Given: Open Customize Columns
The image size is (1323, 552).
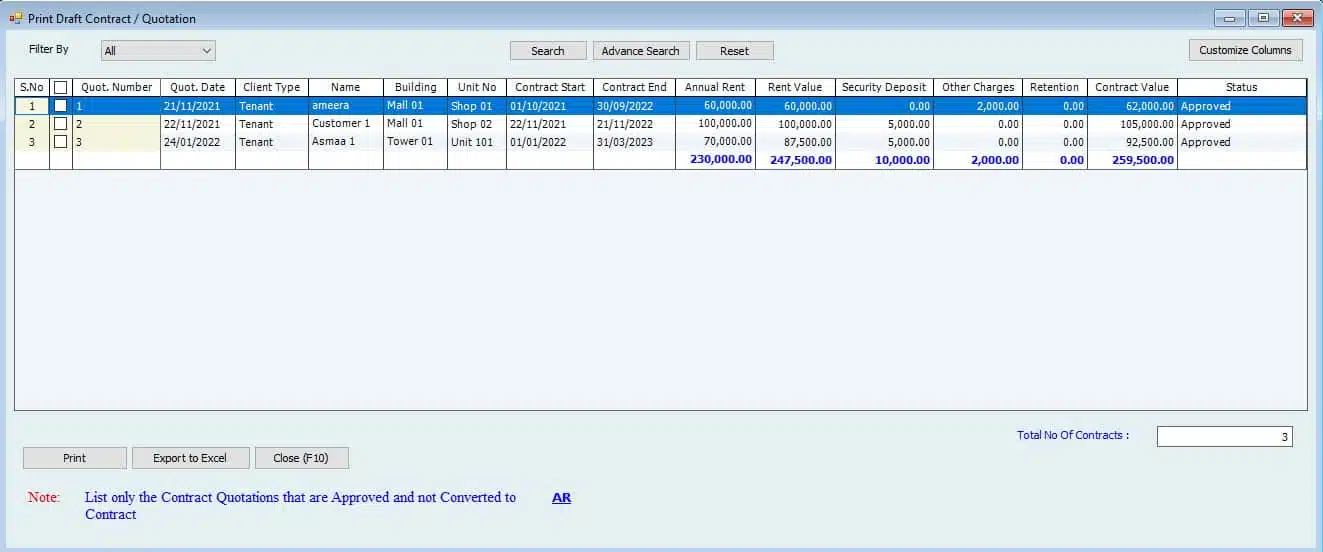Looking at the screenshot, I should click(1245, 50).
